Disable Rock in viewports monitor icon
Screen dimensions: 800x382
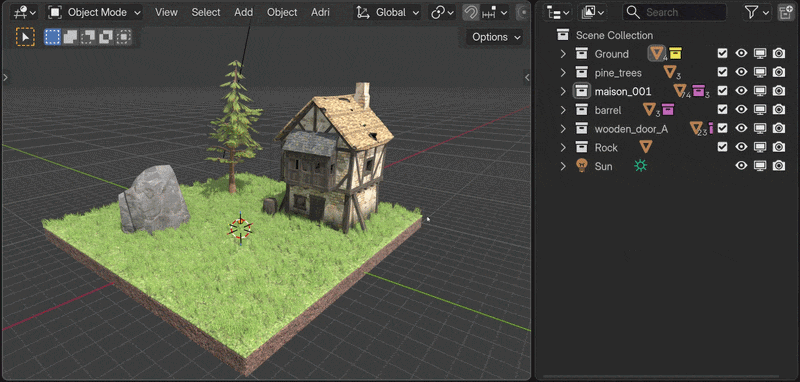point(760,147)
